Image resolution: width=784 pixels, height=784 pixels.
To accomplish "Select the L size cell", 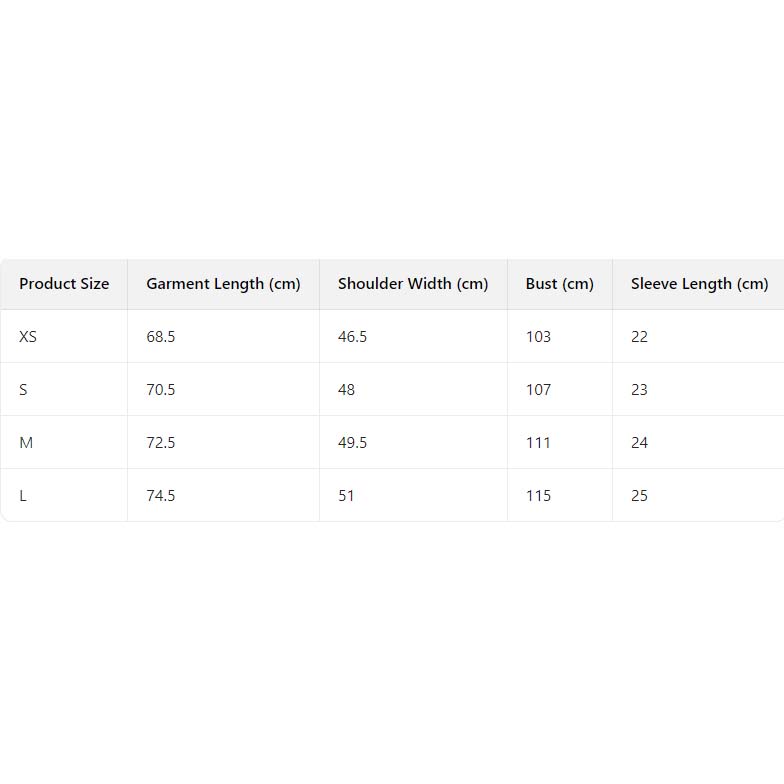I will coord(23,496).
